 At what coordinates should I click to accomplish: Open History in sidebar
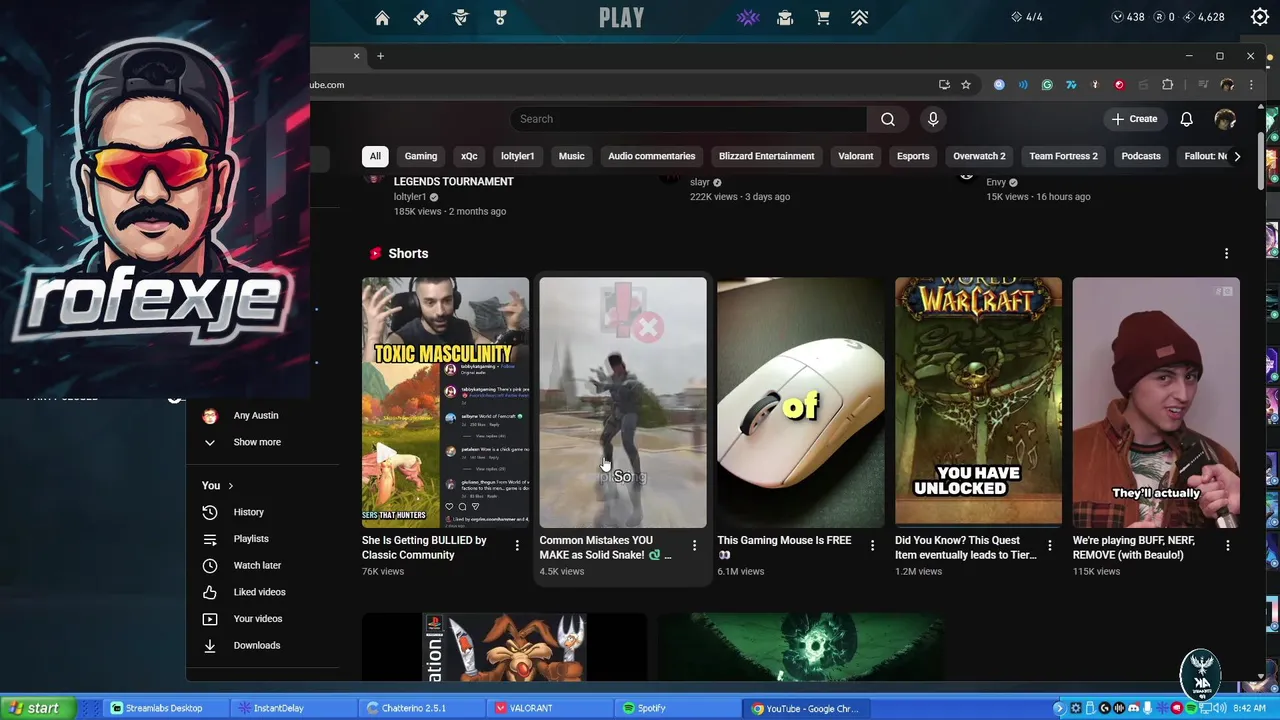(x=248, y=512)
